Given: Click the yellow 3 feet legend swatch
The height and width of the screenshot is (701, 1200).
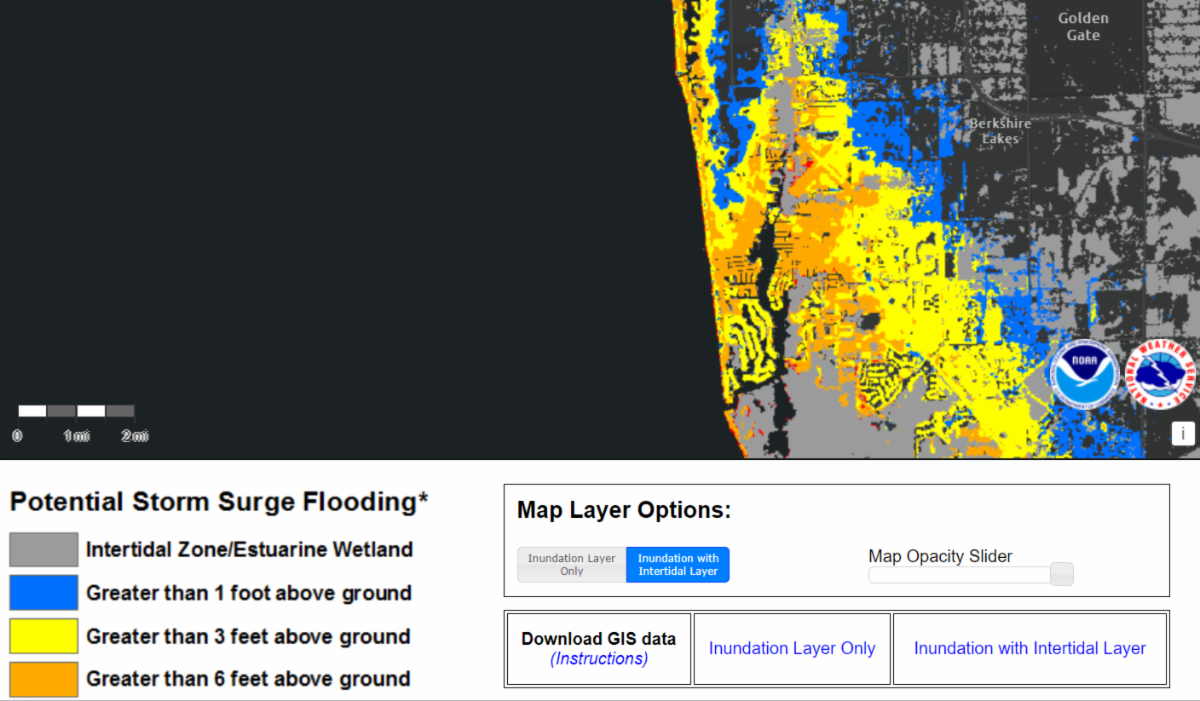Looking at the screenshot, I should pyautogui.click(x=44, y=636).
